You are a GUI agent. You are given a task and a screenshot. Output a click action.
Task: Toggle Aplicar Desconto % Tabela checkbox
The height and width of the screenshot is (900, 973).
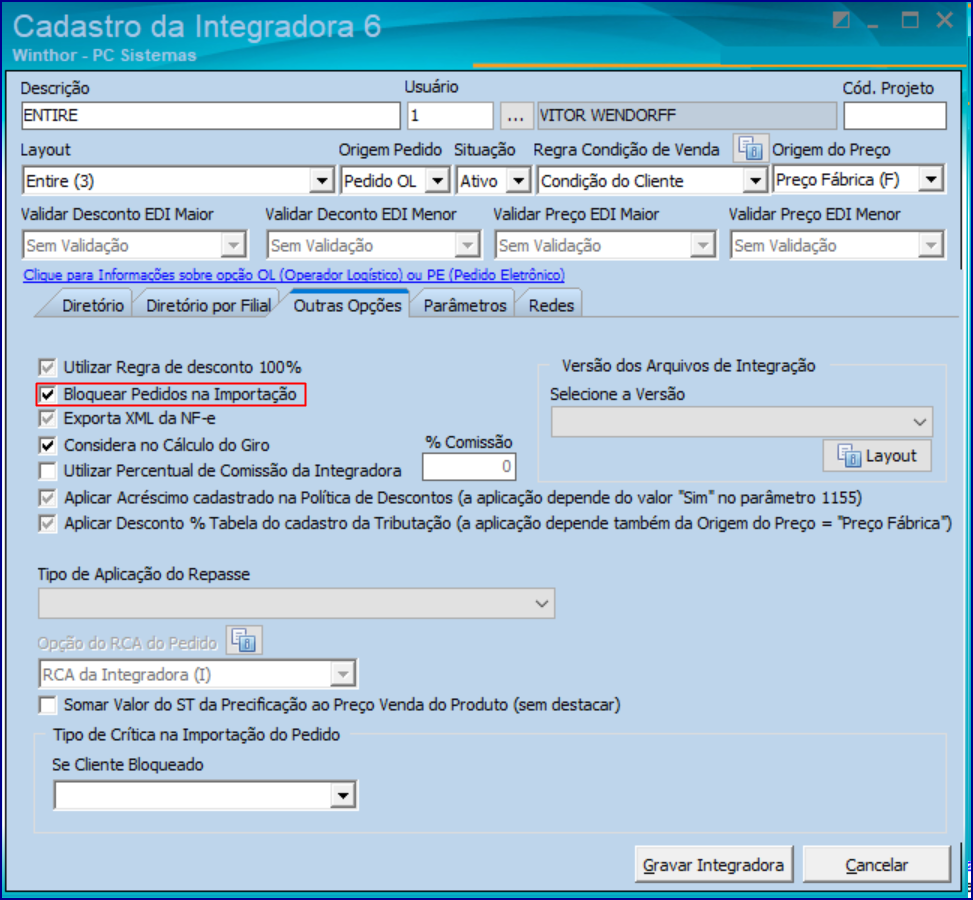[47, 524]
